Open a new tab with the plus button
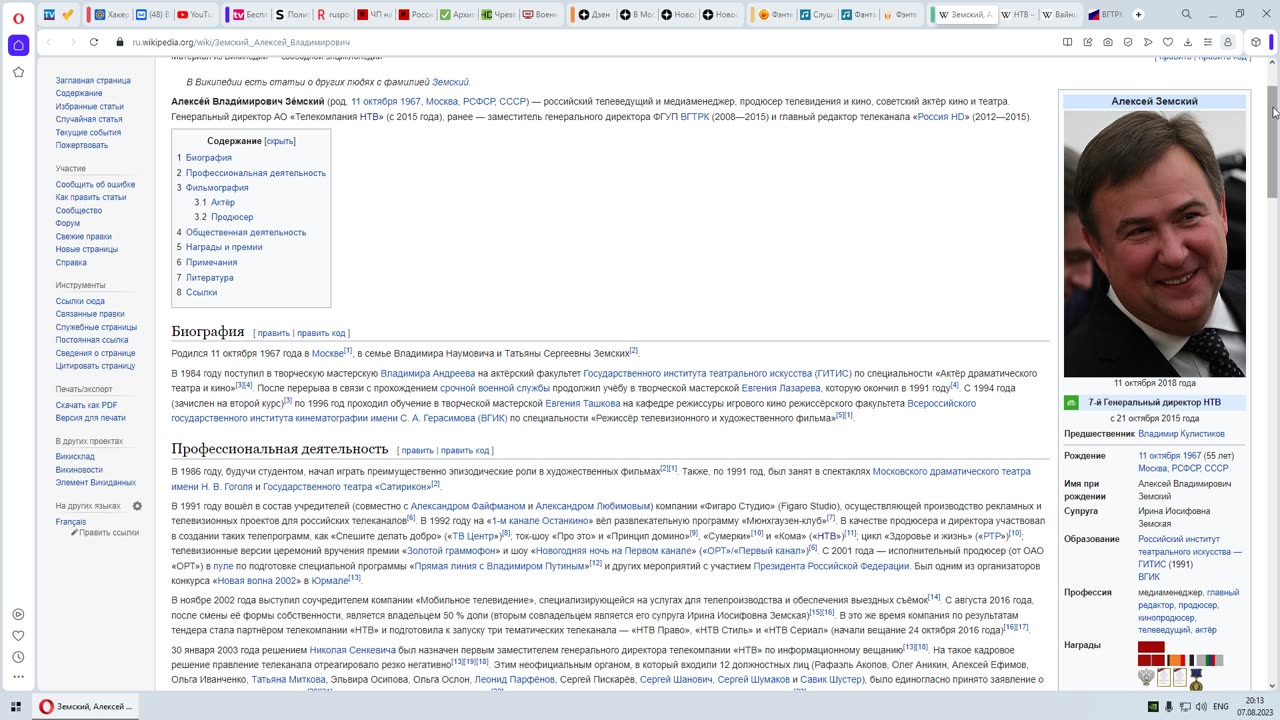 click(x=1138, y=15)
